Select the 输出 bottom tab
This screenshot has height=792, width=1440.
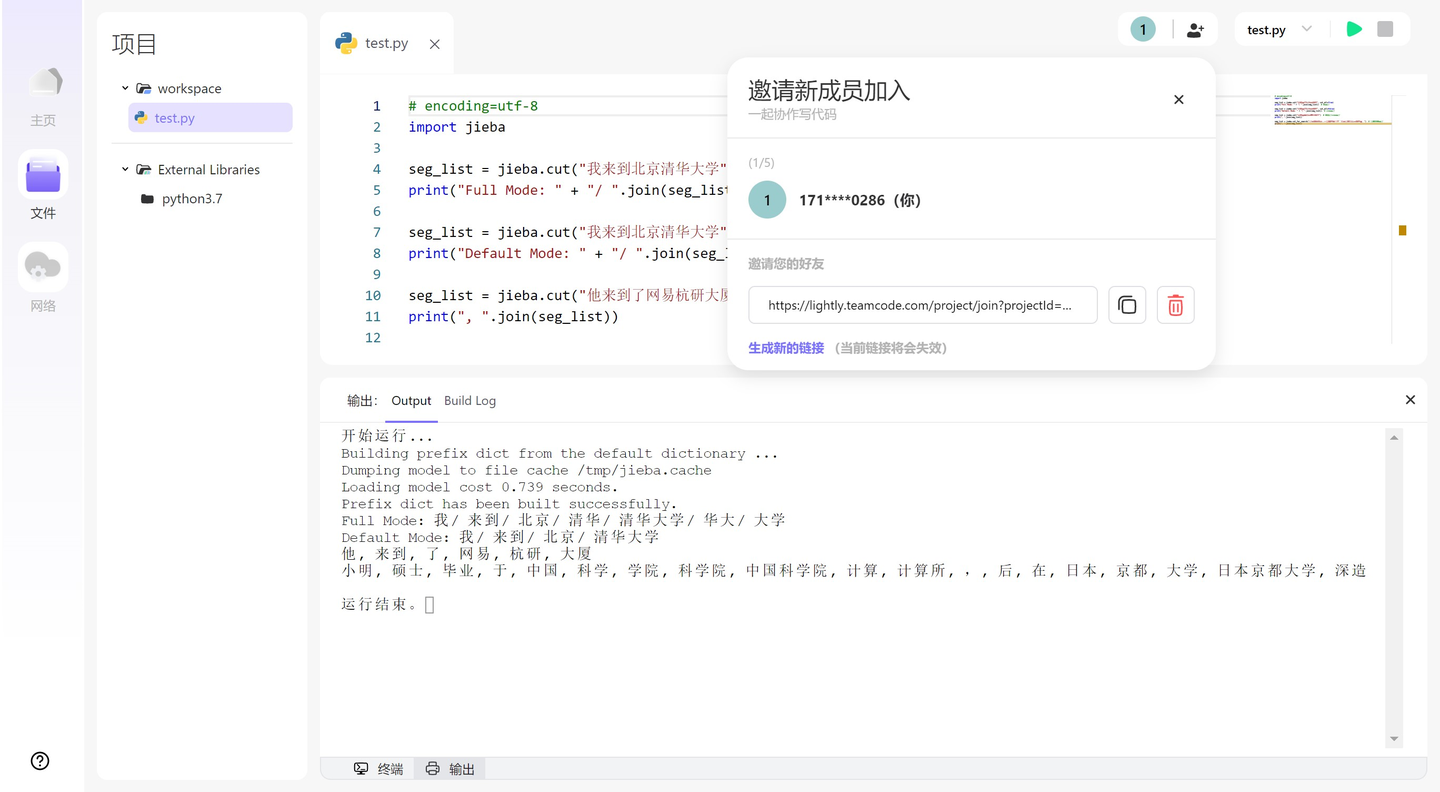pyautogui.click(x=450, y=769)
